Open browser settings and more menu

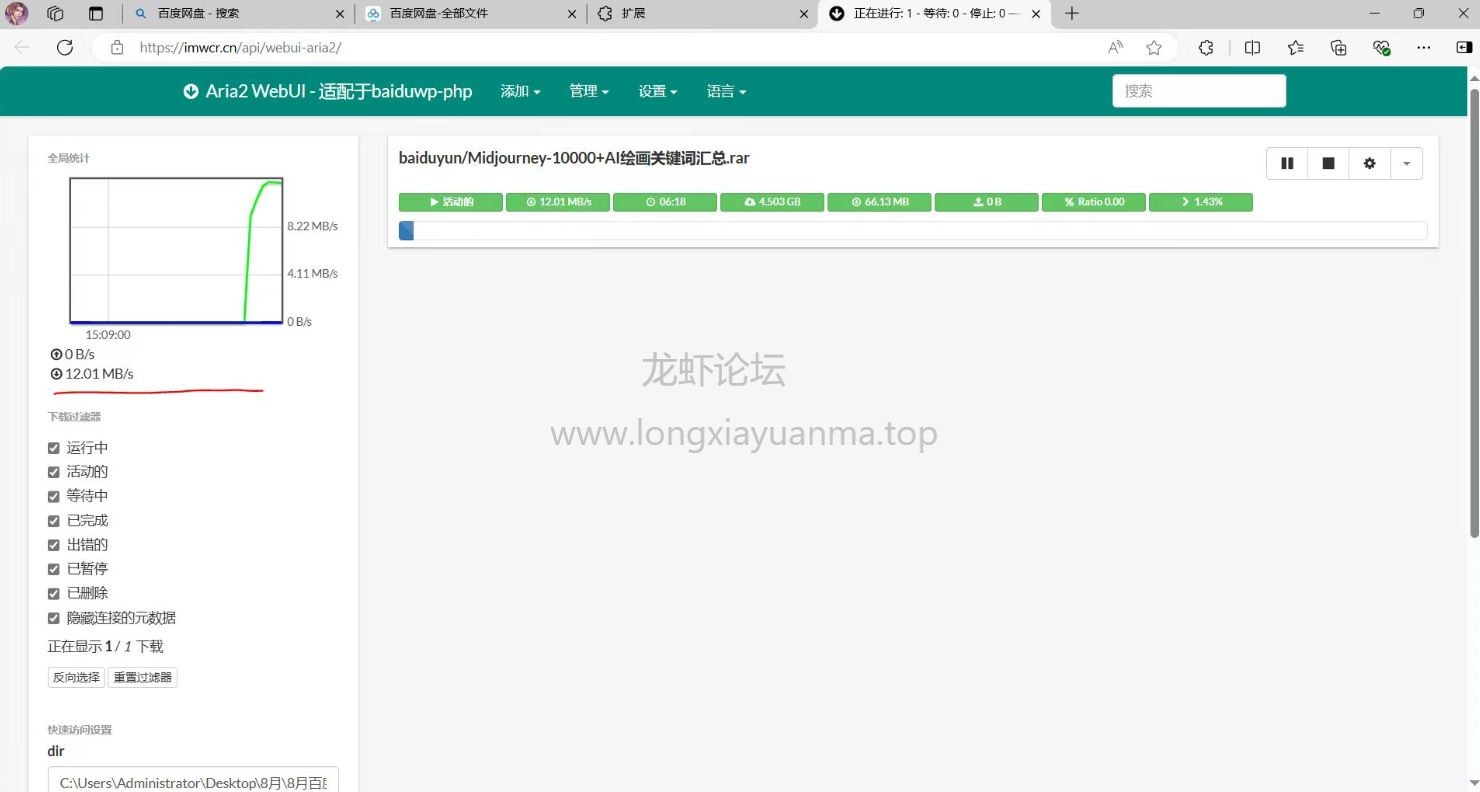pyautogui.click(x=1425, y=47)
